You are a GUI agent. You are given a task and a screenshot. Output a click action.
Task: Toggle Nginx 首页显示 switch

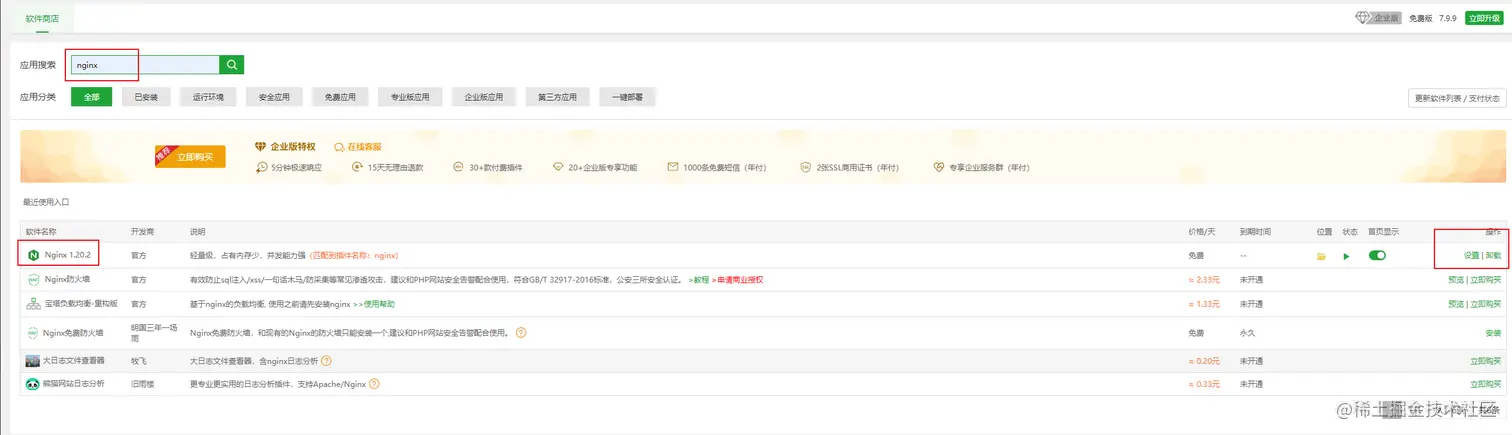coord(1377,256)
